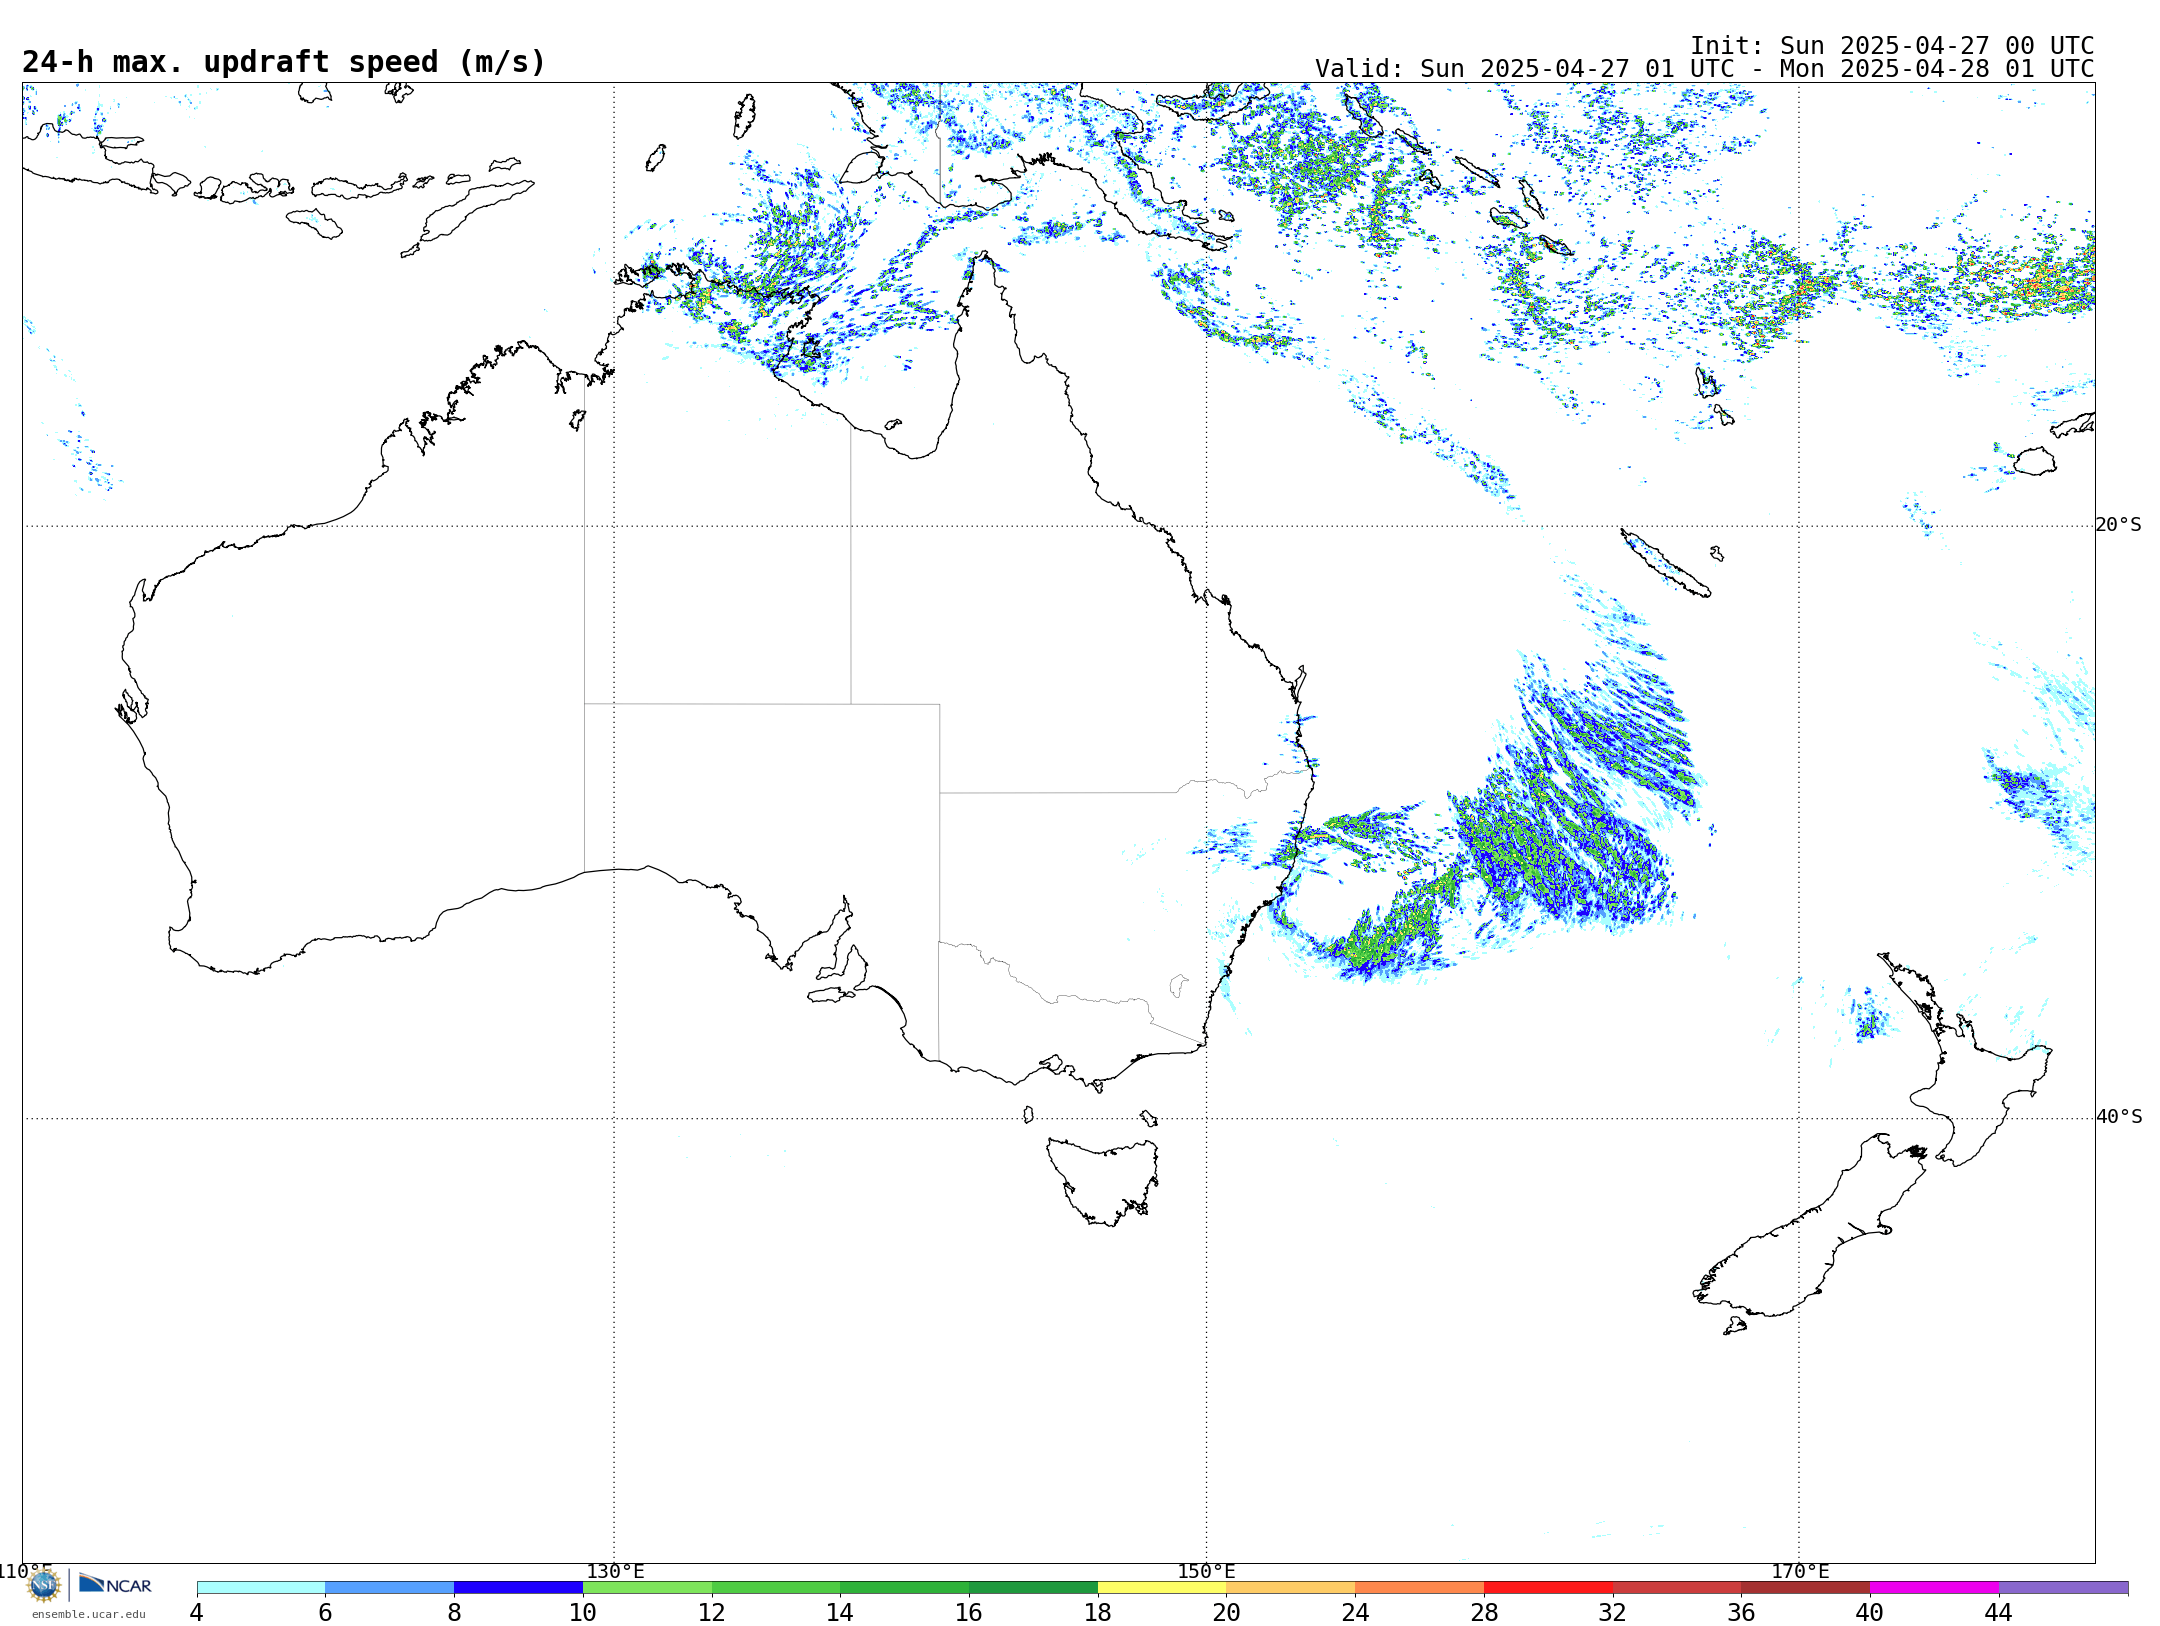Pick the yellow 18–20 colorbar swatch
Viewport: 2160px width, 1626px height.
[x=1162, y=1588]
